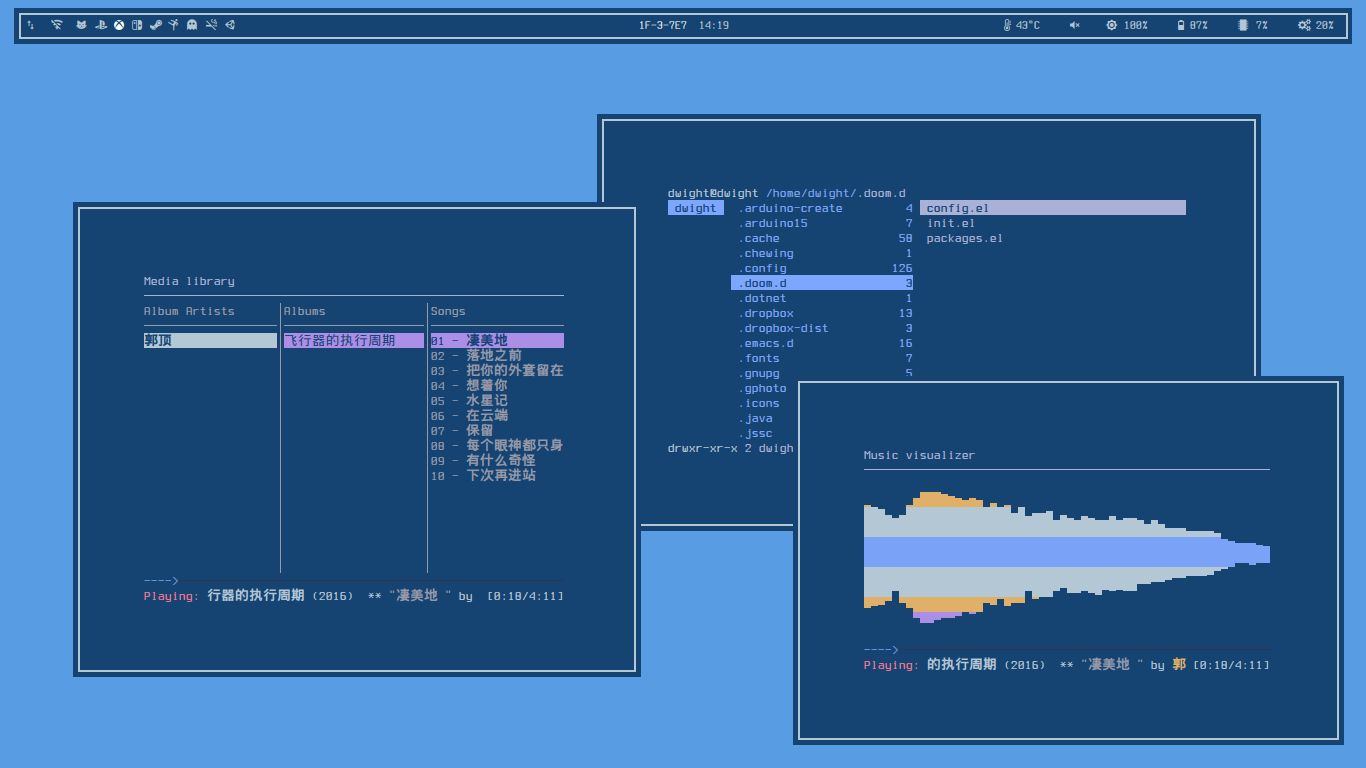This screenshot has height=768, width=1366.
Task: Toggle the muted speaker volume indicator
Action: point(1074,25)
